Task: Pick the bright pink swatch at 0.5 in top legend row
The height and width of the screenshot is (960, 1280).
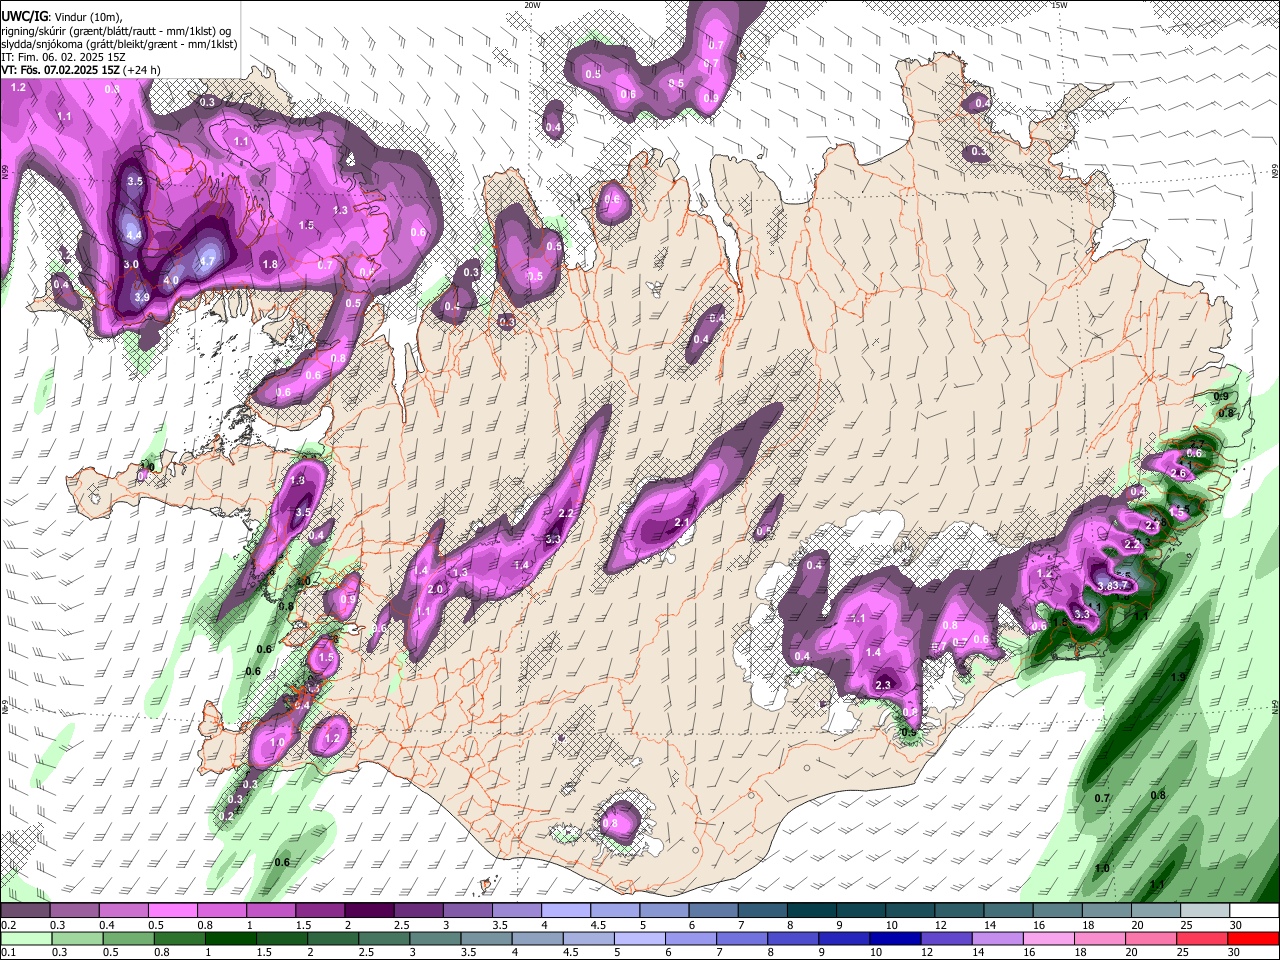Action: pos(172,911)
